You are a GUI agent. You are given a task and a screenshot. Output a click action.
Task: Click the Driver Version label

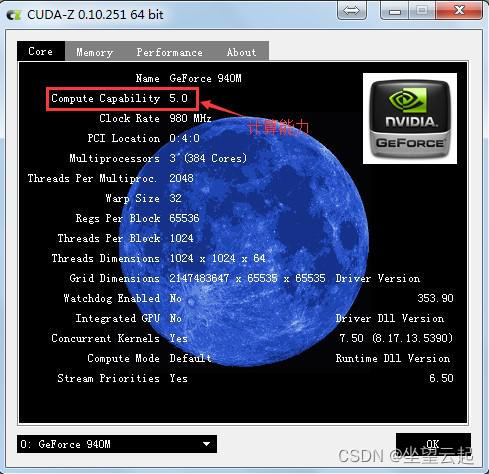(x=378, y=278)
